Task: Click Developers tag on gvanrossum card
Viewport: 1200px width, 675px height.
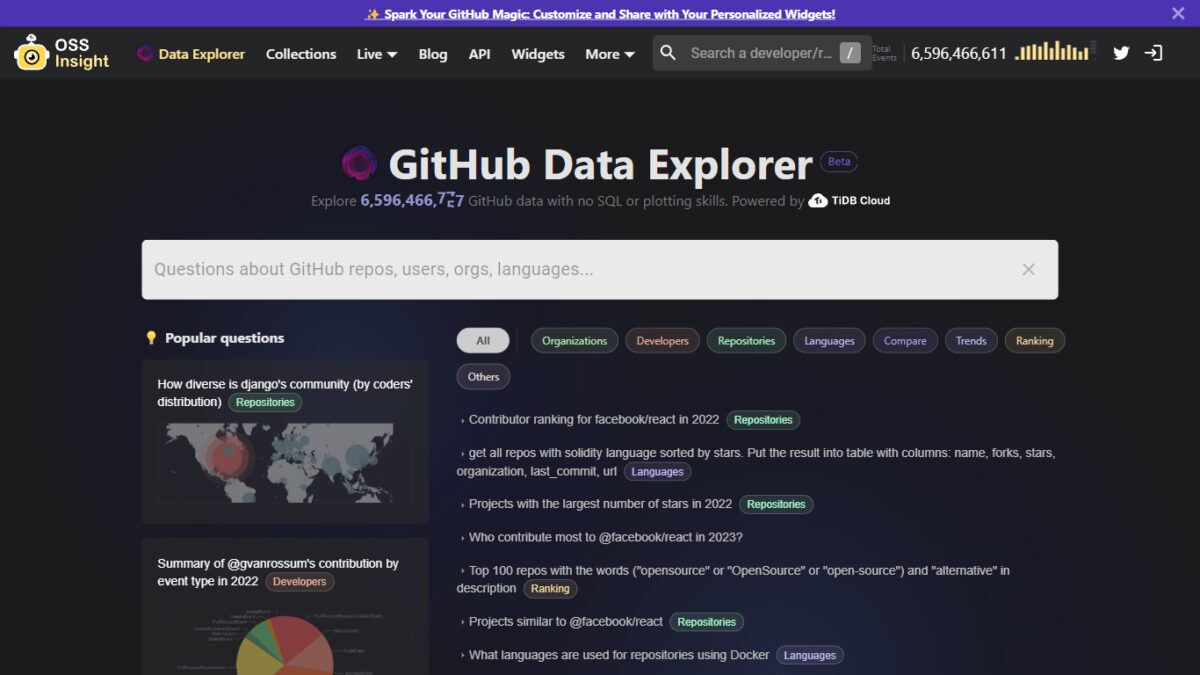Action: pyautogui.click(x=300, y=581)
